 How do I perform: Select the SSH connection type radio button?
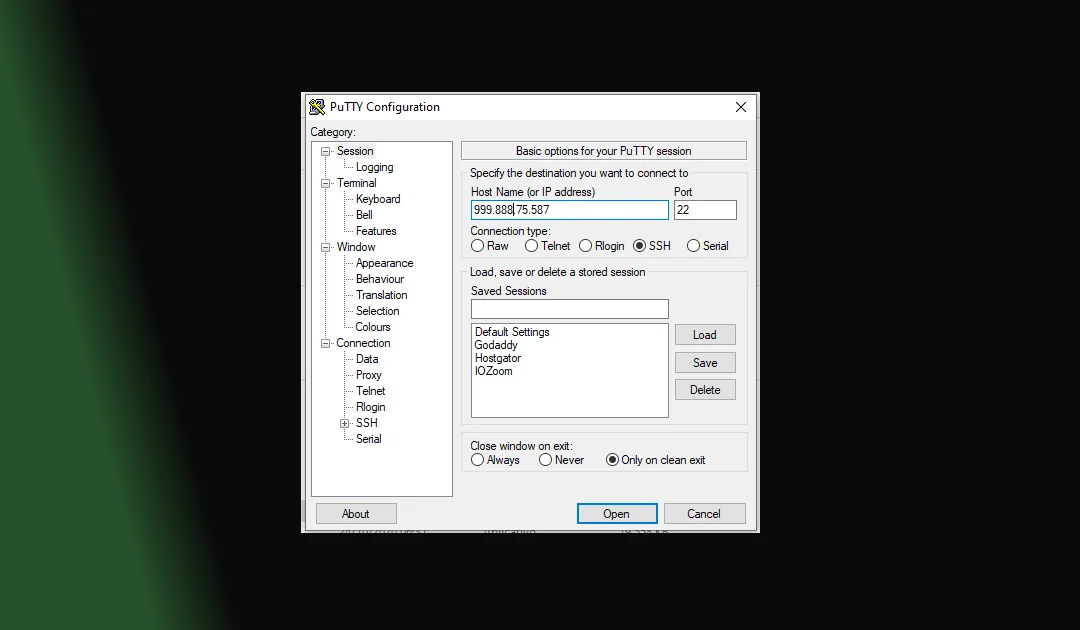(639, 246)
